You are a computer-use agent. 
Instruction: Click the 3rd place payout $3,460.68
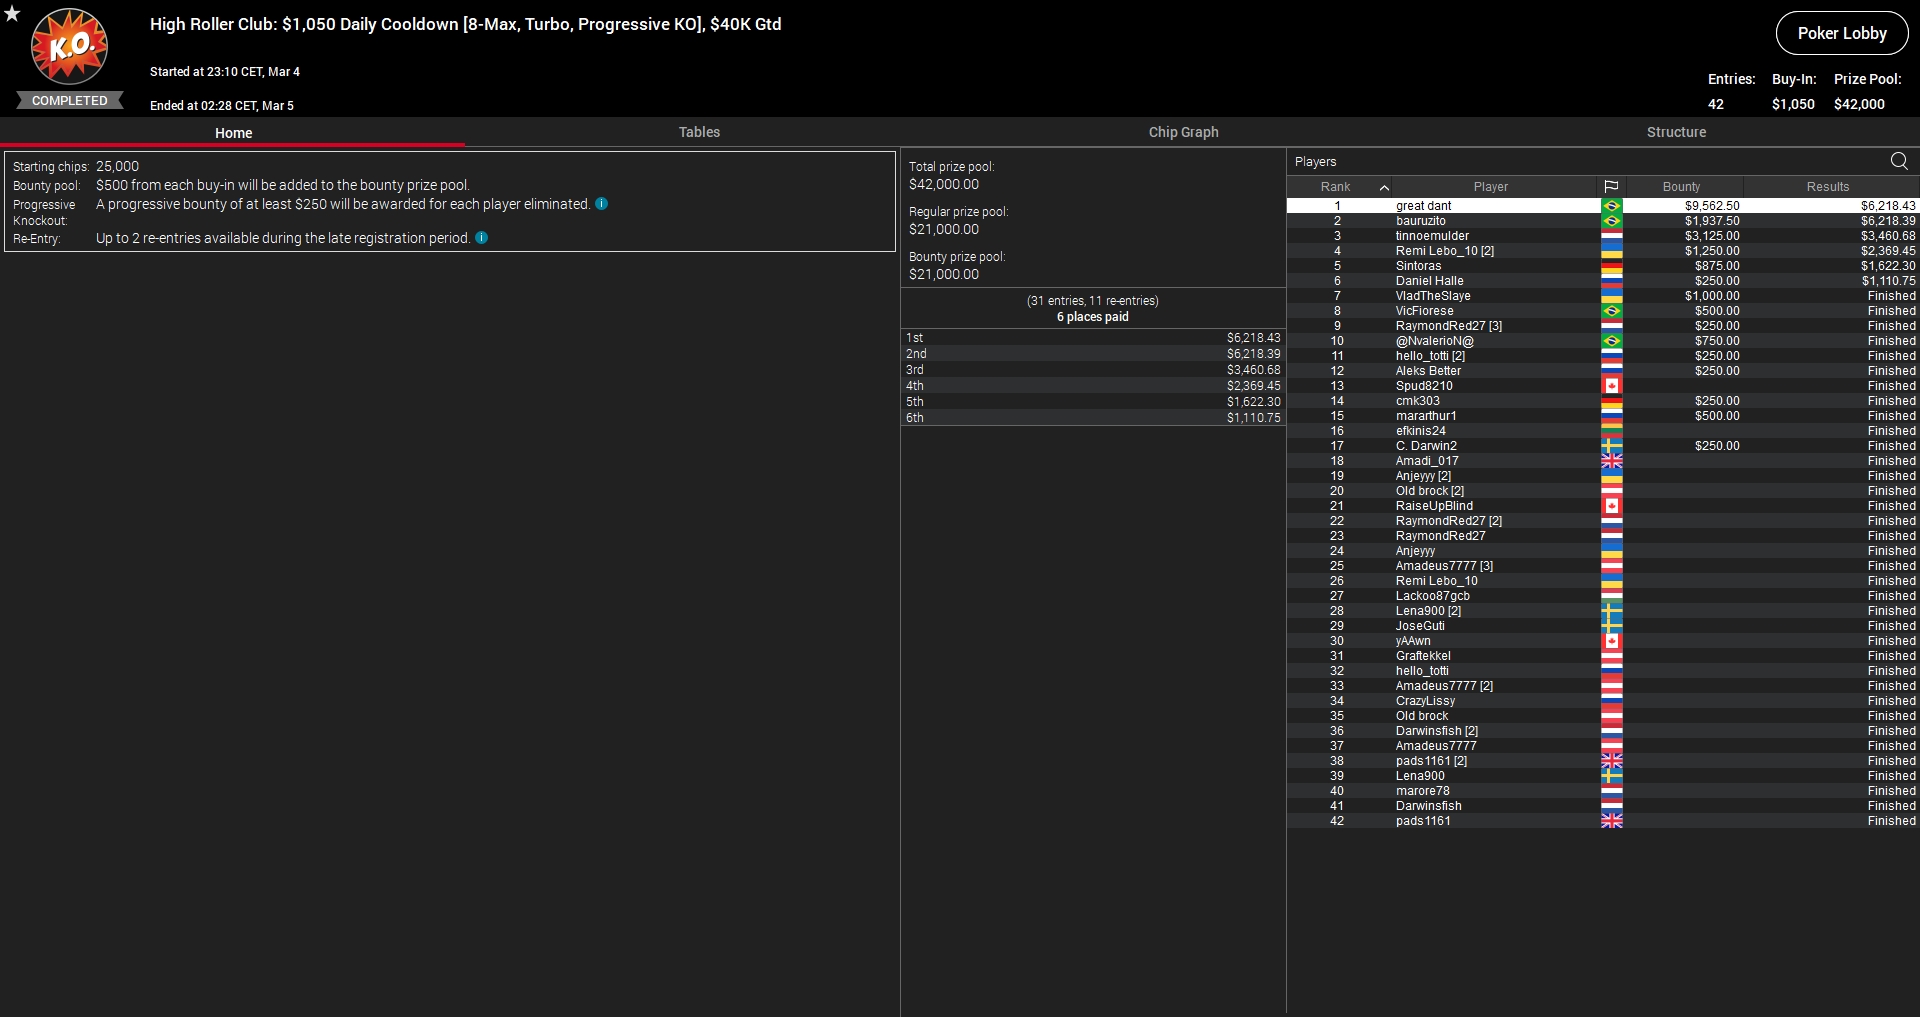(1253, 370)
